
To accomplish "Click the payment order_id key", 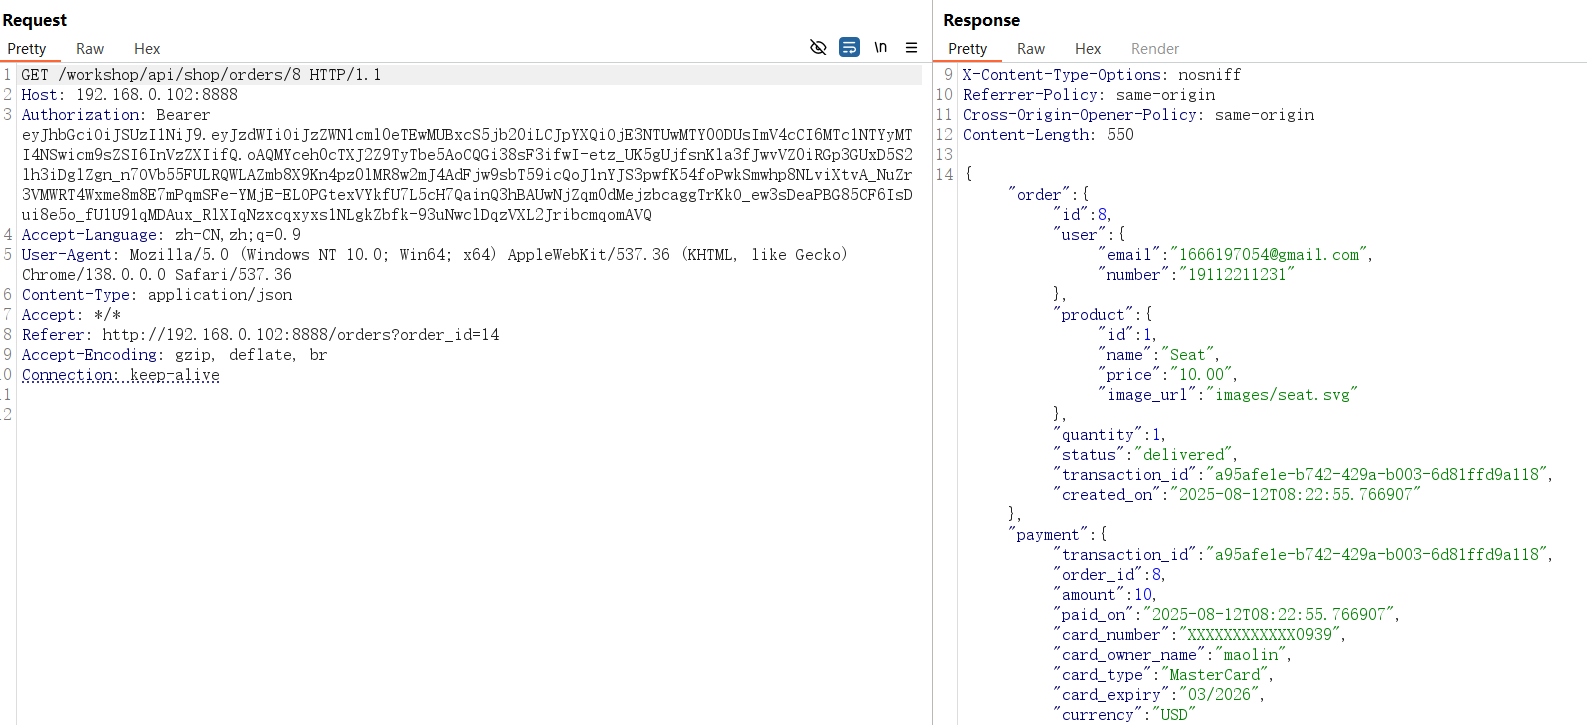I will pyautogui.click(x=1098, y=575).
